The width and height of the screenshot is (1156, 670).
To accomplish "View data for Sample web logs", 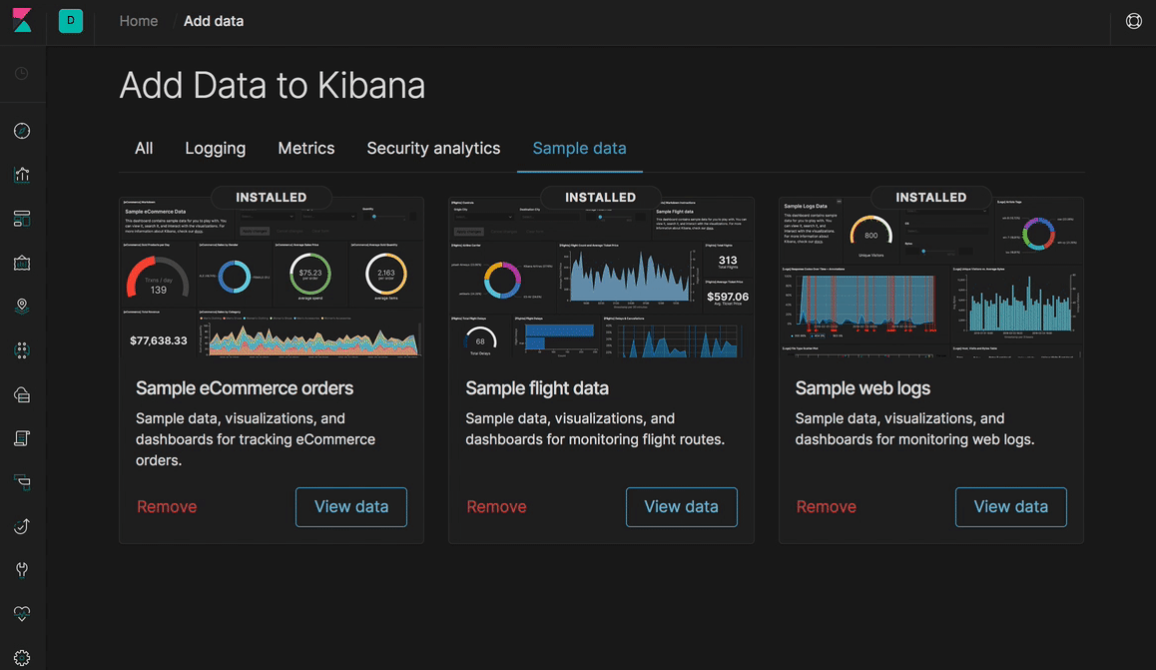I will click(x=1011, y=507).
